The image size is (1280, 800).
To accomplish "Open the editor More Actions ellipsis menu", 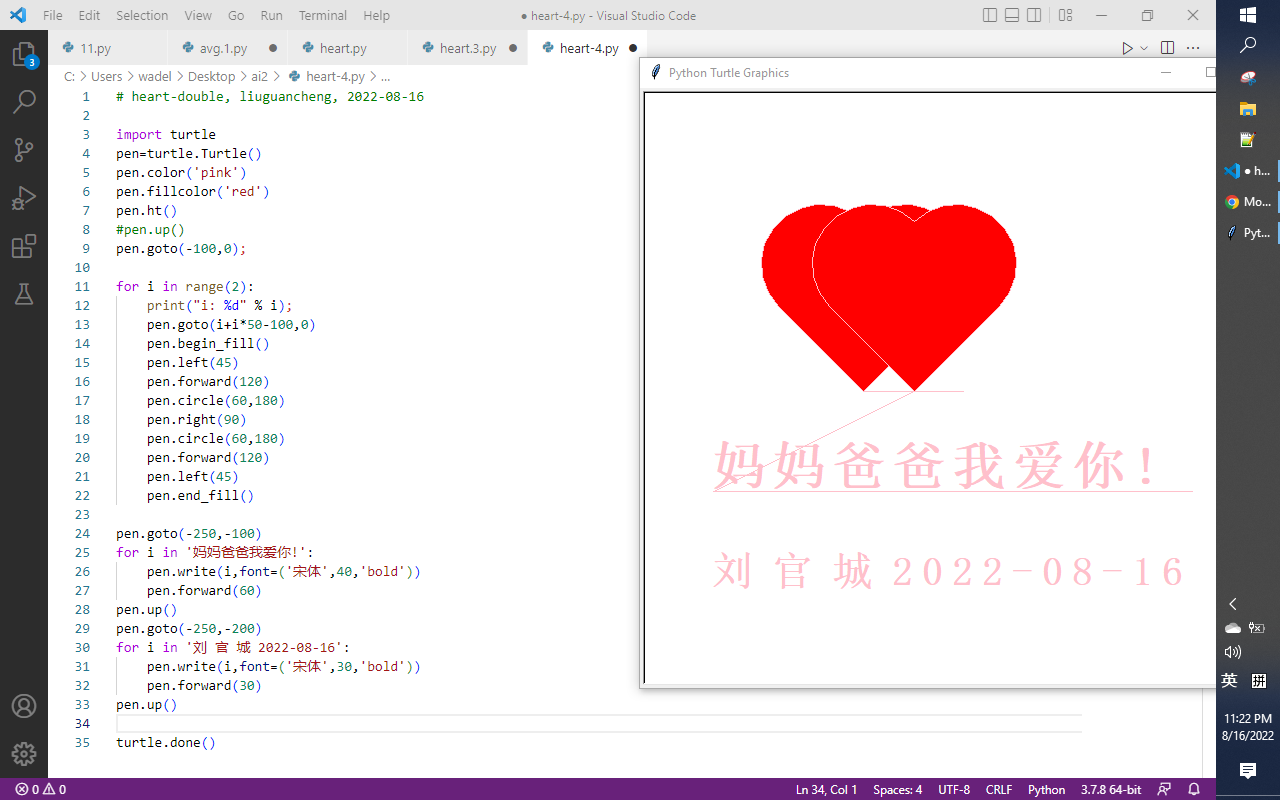I will [1193, 48].
